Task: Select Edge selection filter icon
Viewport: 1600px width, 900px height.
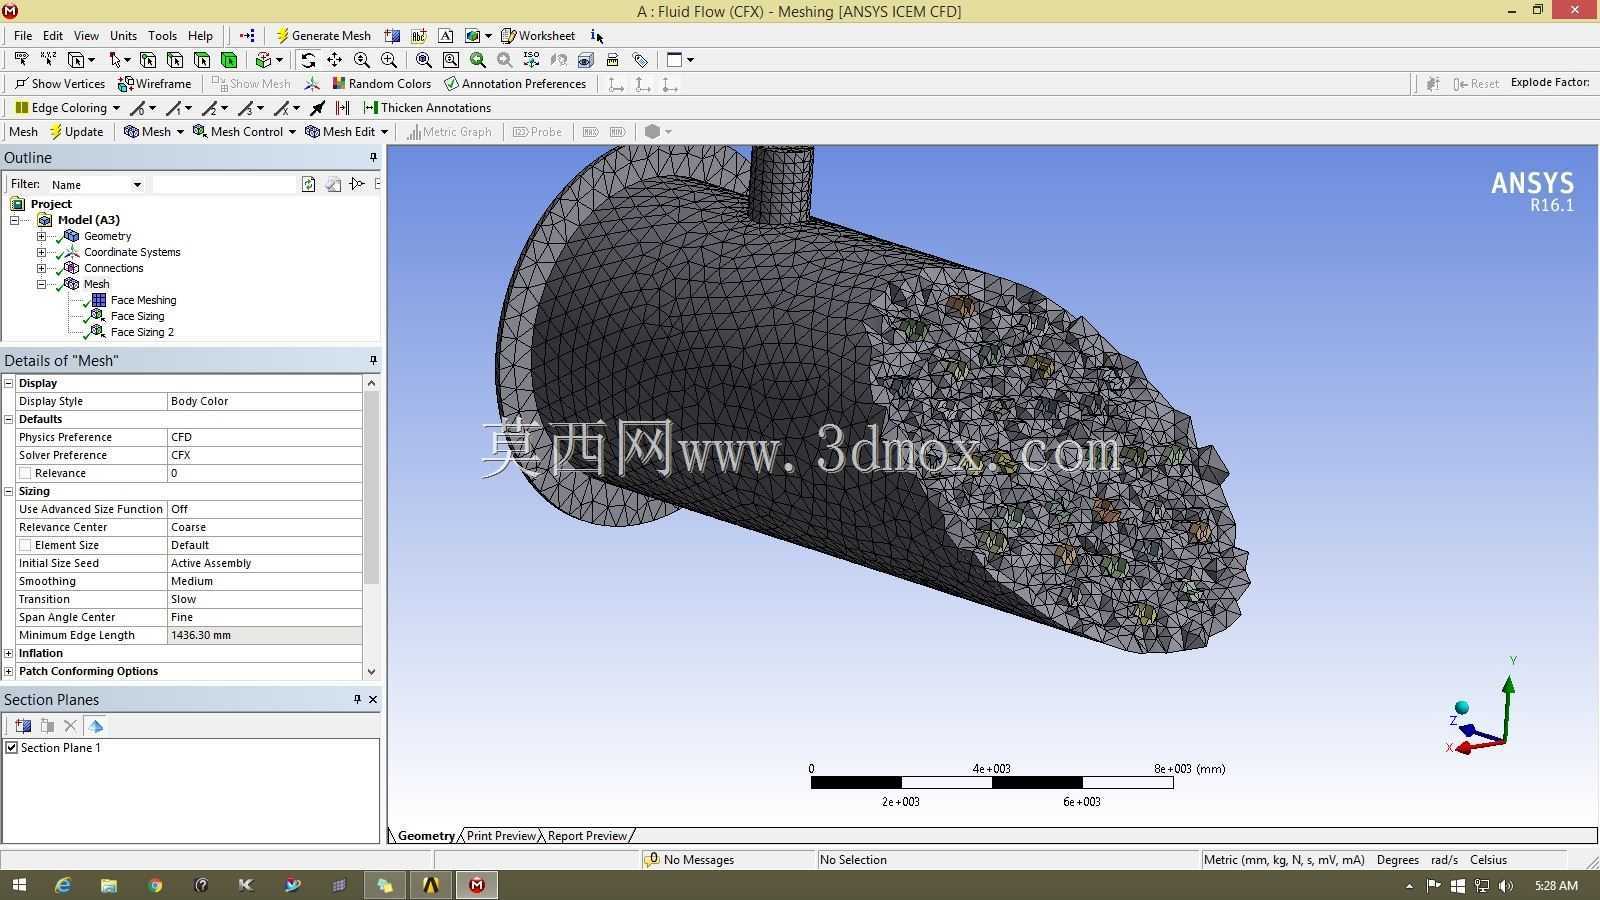Action: (175, 60)
